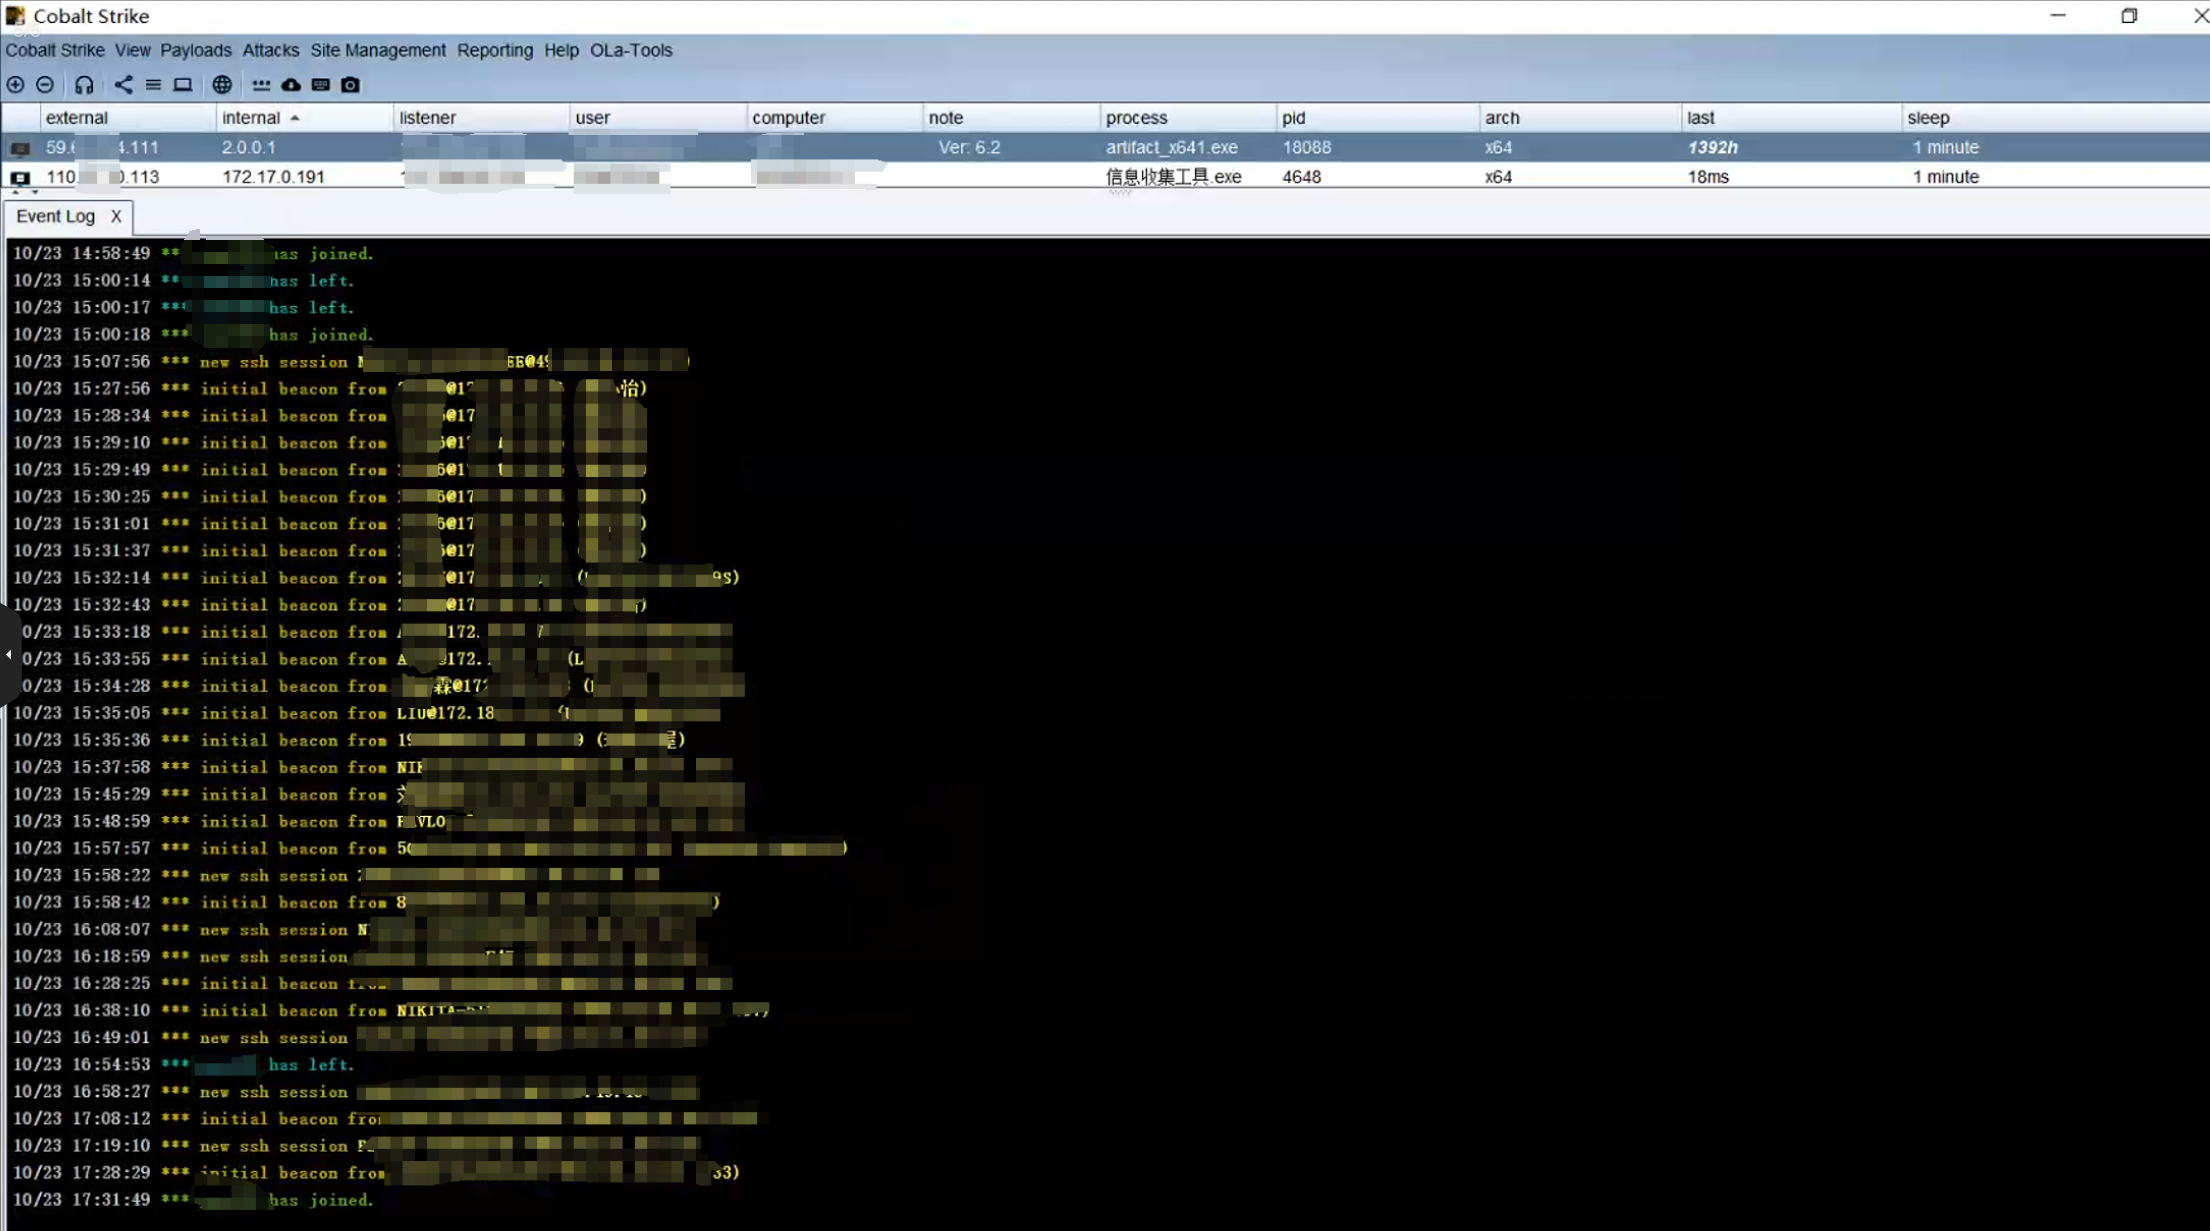2210x1231 pixels.
Task: Open the OLa-Tools menu
Action: click(x=631, y=50)
